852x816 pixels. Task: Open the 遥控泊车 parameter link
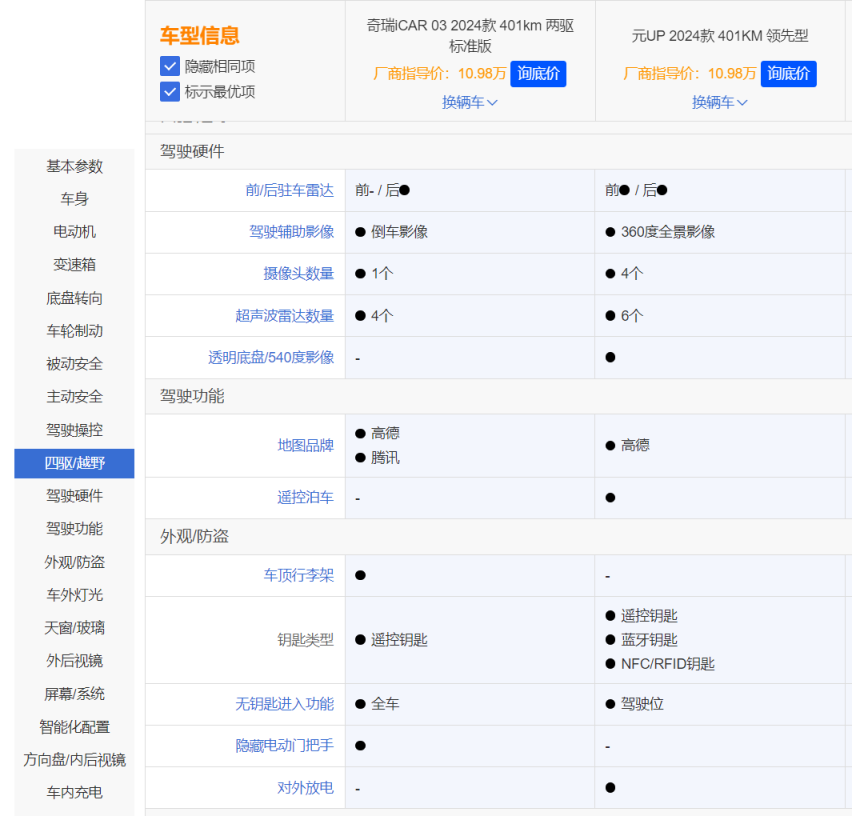tap(306, 498)
